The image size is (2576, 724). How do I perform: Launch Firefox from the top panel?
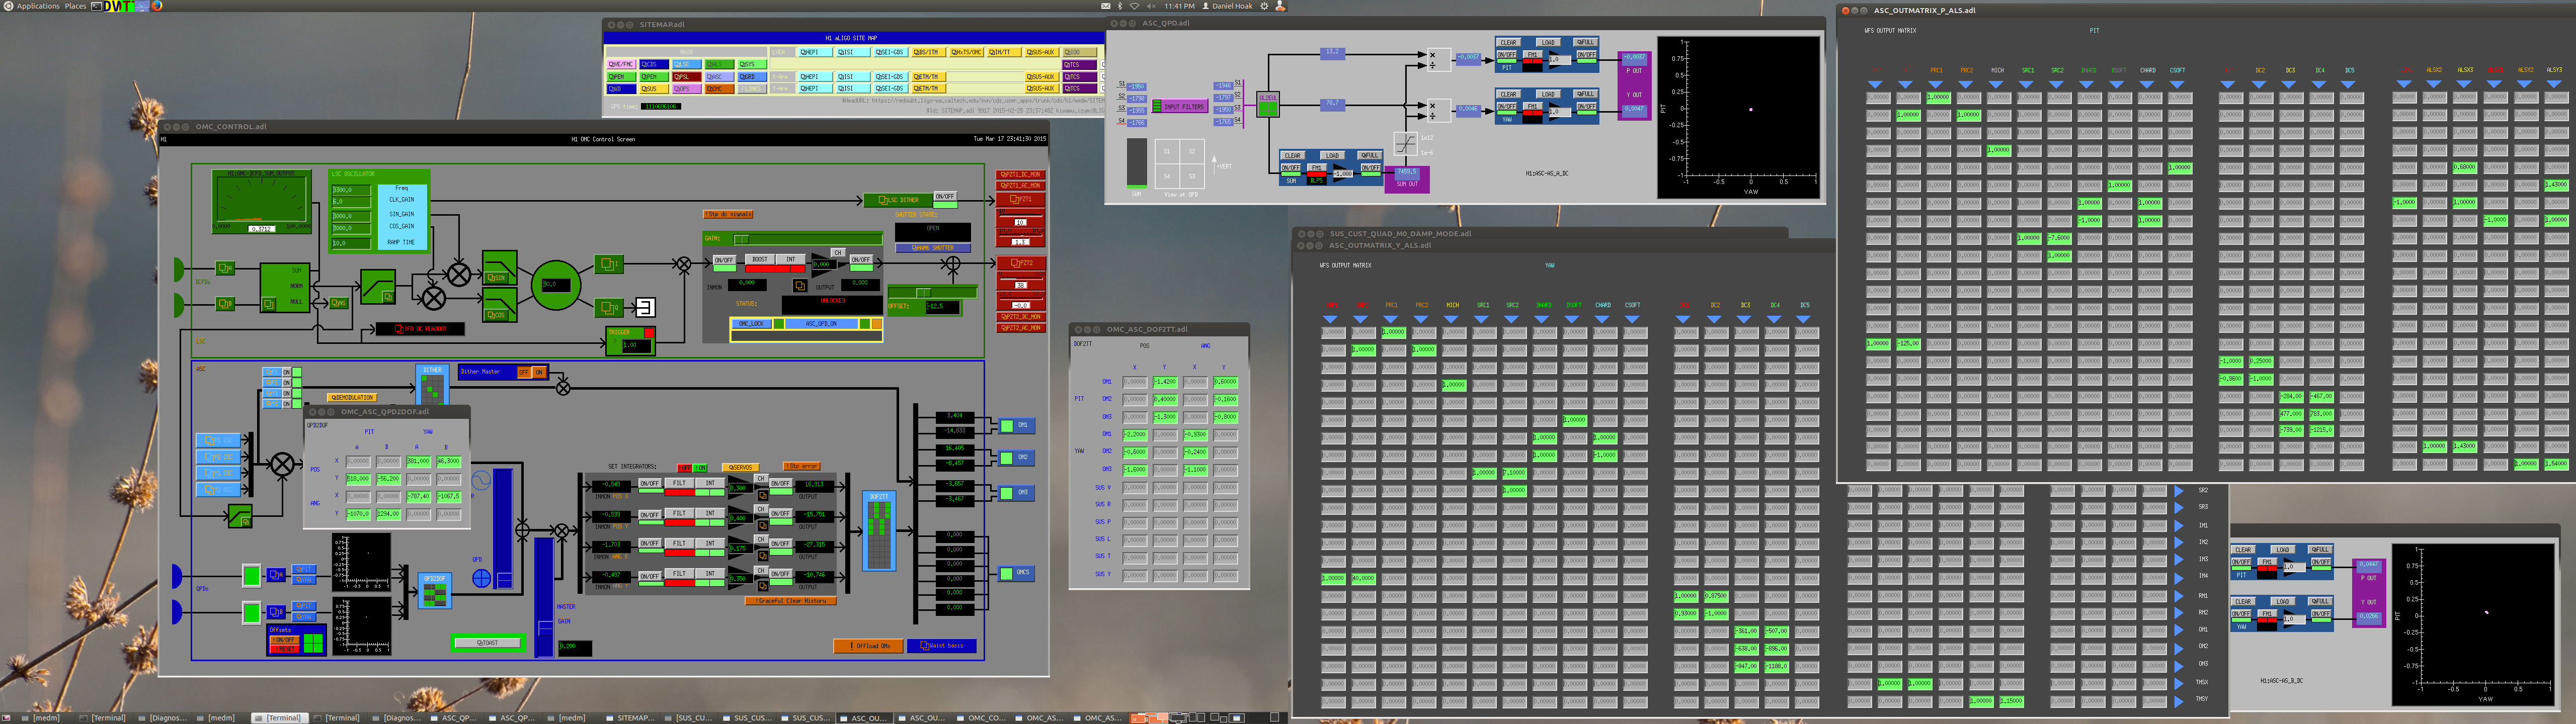(x=157, y=6)
